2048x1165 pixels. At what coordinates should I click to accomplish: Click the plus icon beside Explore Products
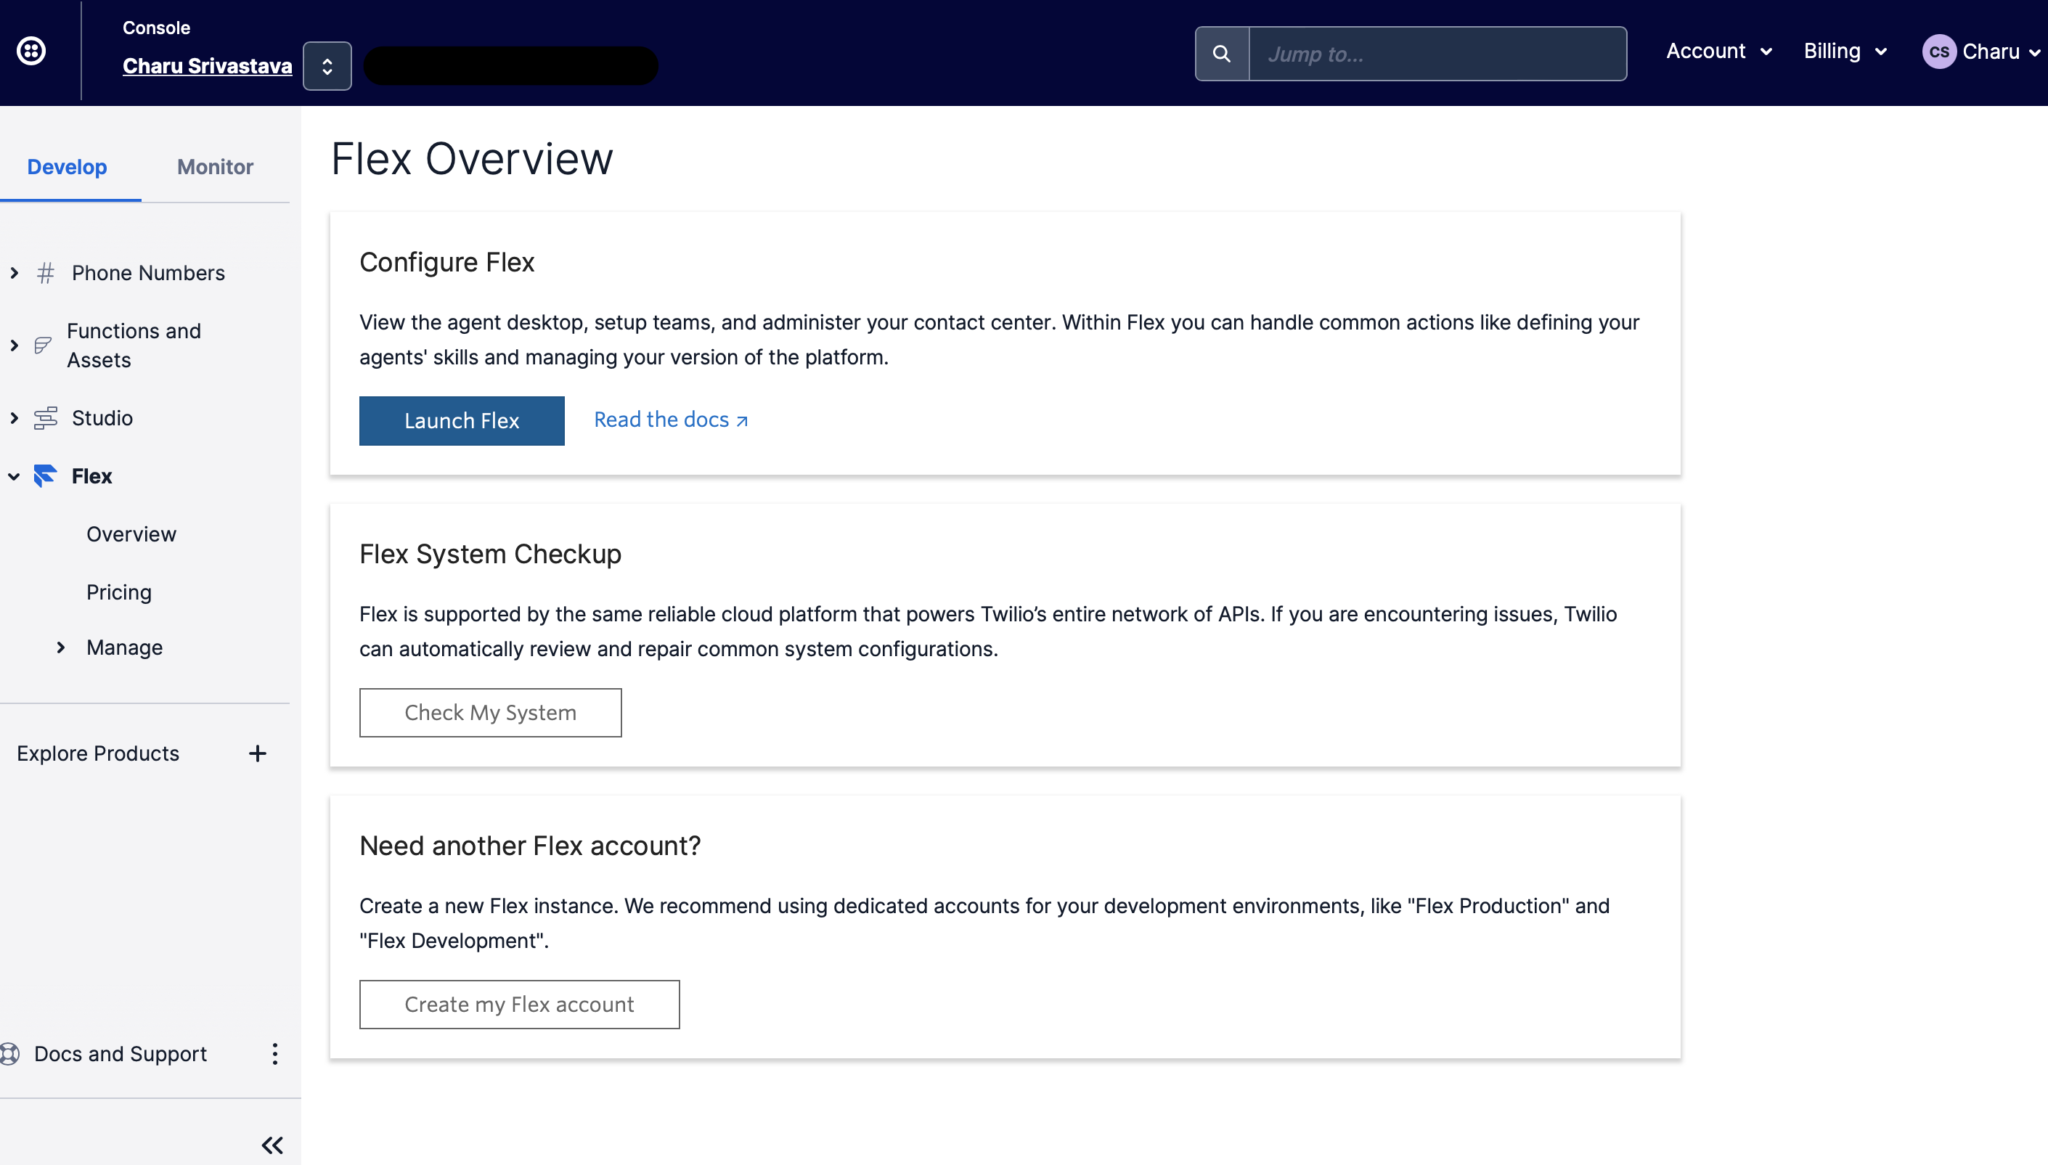point(257,752)
